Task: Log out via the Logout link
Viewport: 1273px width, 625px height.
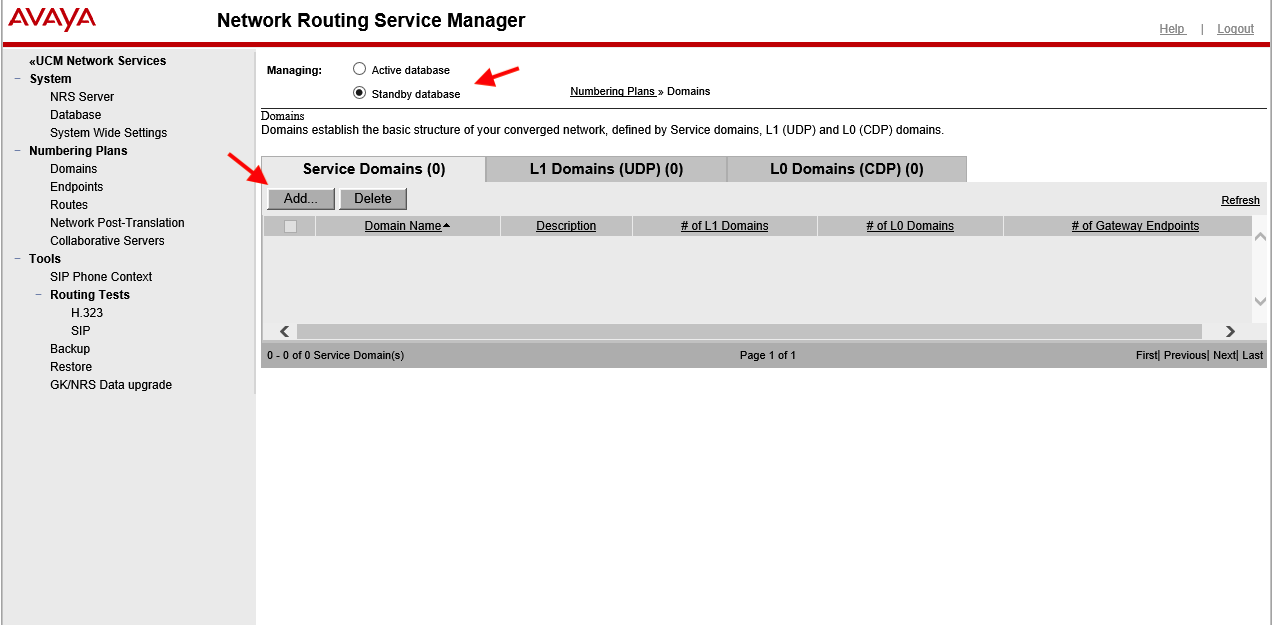Action: (x=1235, y=29)
